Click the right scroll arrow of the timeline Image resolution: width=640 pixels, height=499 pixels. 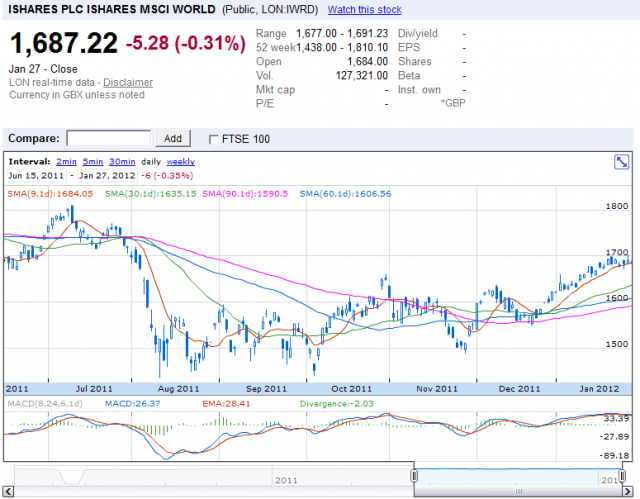point(627,491)
